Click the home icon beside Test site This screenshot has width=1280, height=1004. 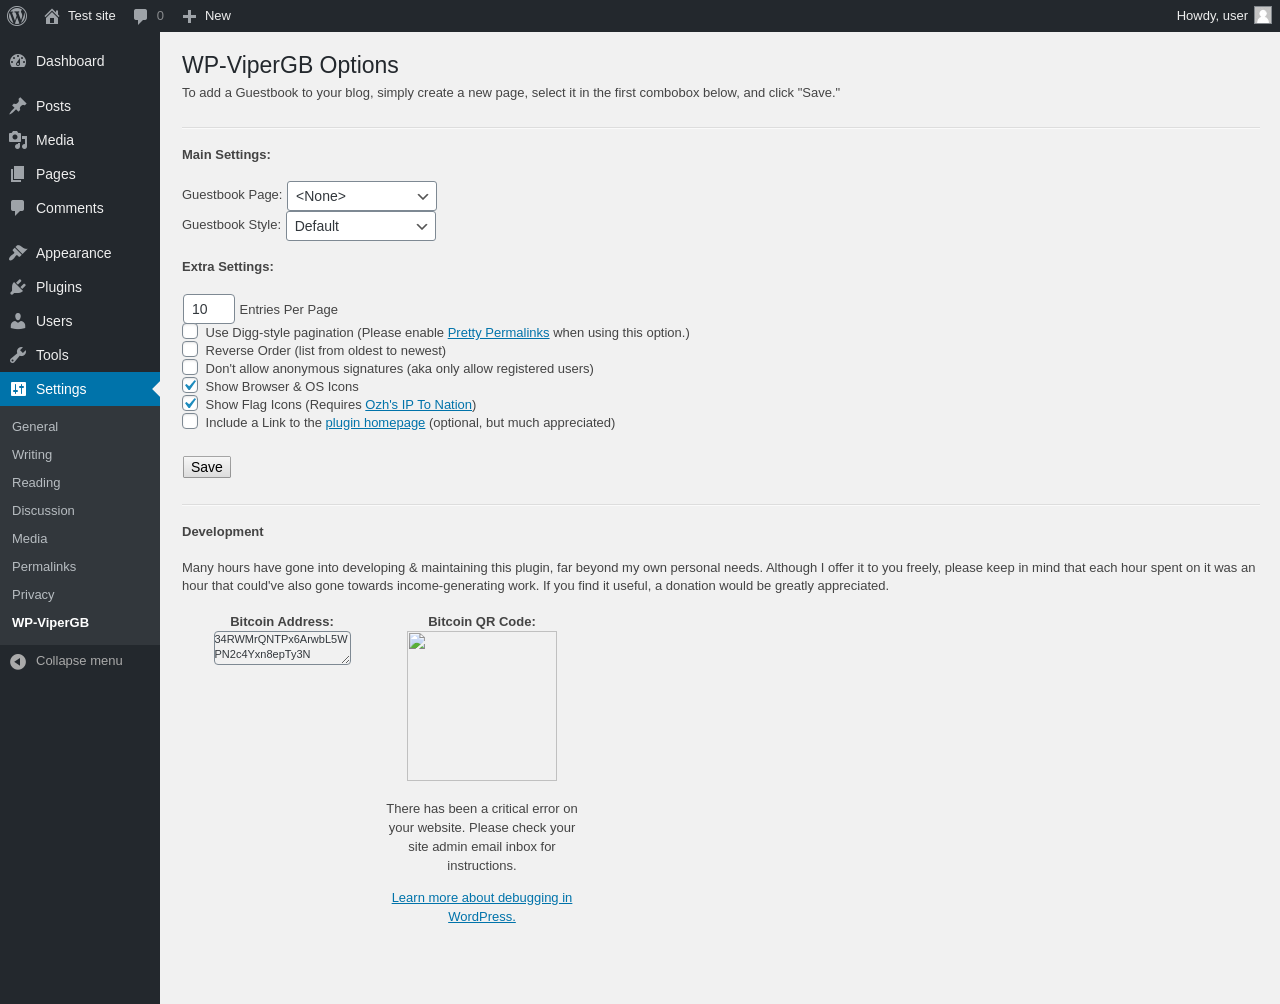[52, 16]
